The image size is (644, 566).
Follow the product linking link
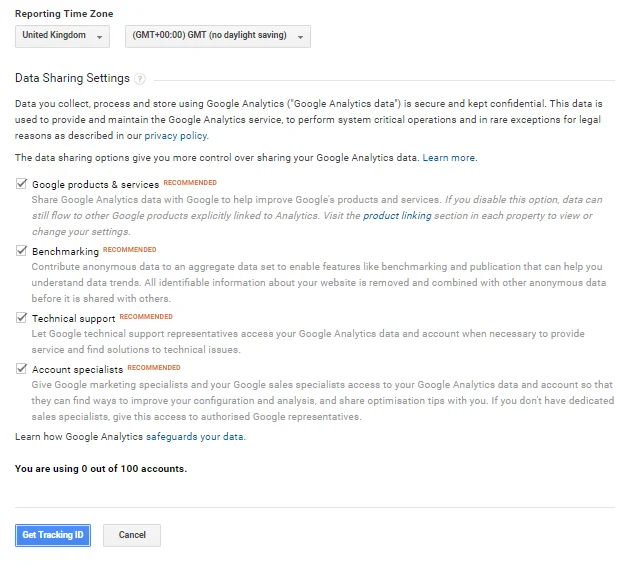pos(397,216)
